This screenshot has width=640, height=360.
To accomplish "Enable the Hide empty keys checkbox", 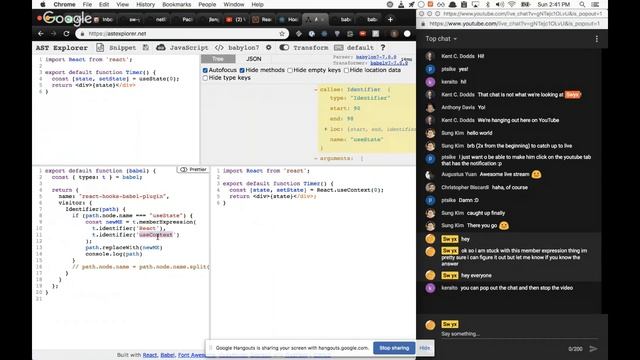I will pyautogui.click(x=290, y=70).
